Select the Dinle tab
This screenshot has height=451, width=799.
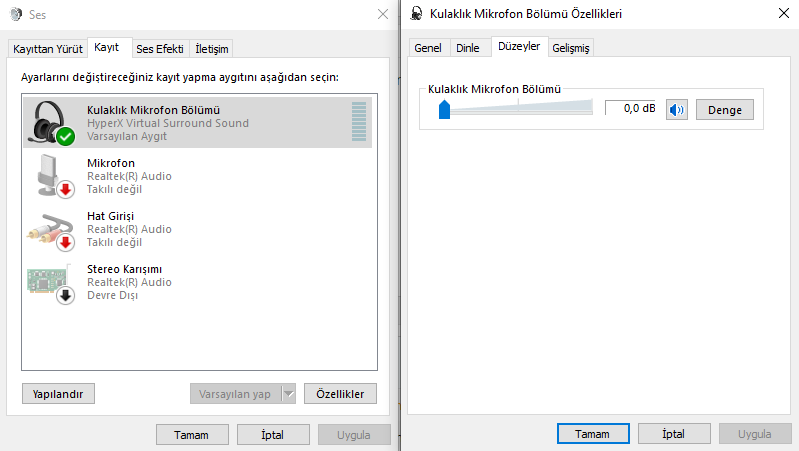467,48
